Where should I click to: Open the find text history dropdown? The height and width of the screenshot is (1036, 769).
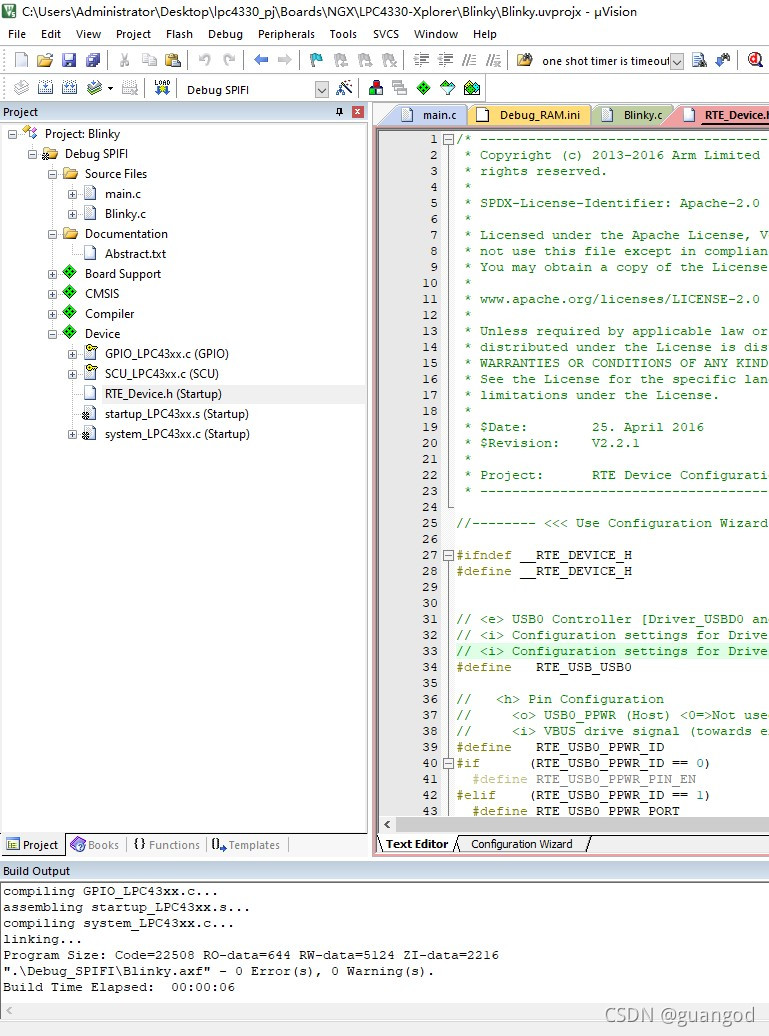click(x=677, y=61)
